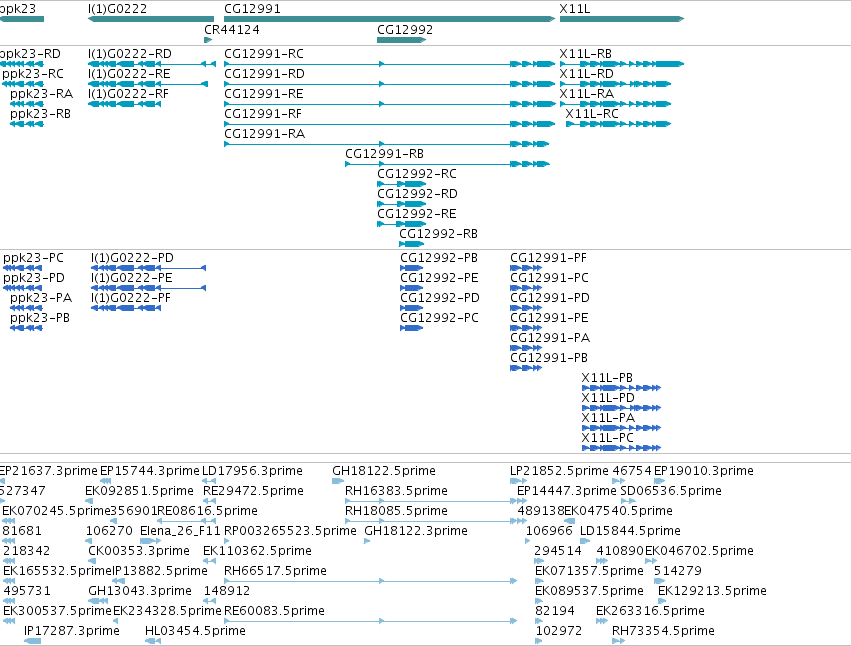Image resolution: width=851 pixels, height=646 pixels.
Task: Select protein CG12992-PE
Action: [x=411, y=288]
